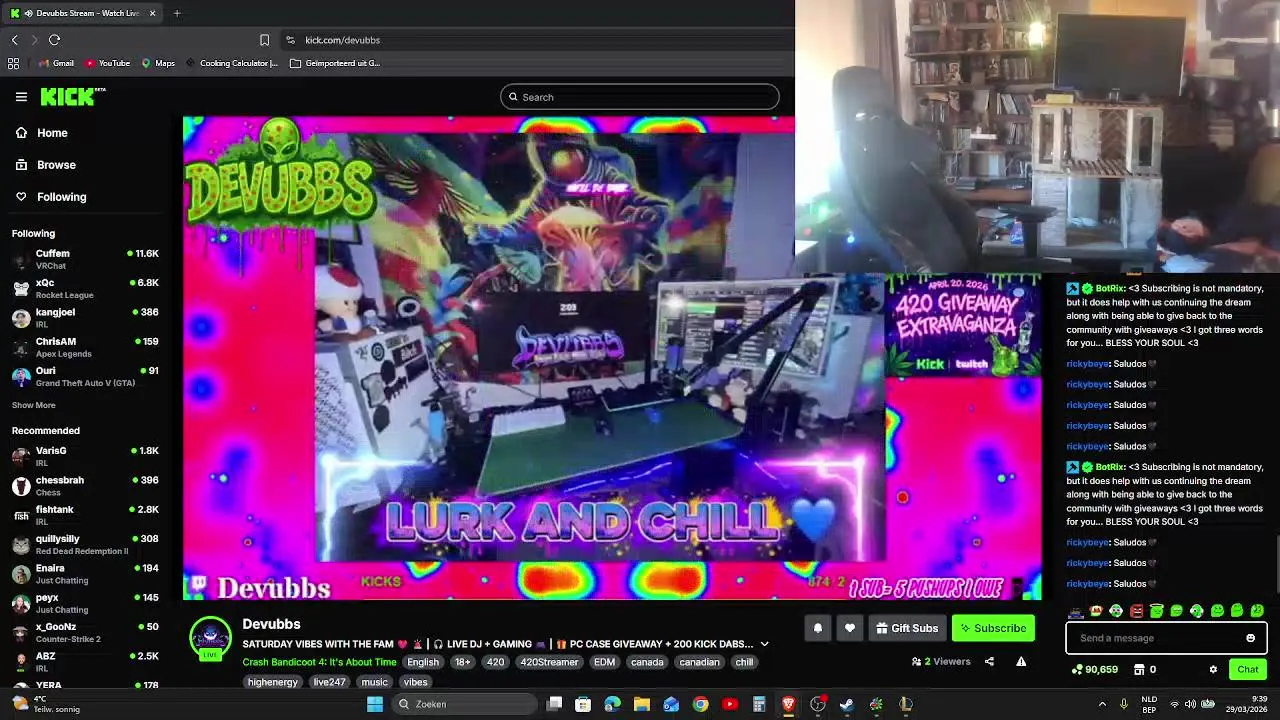This screenshot has height=720, width=1280.
Task: Open Cooking Calculator bookmark
Action: (x=231, y=63)
